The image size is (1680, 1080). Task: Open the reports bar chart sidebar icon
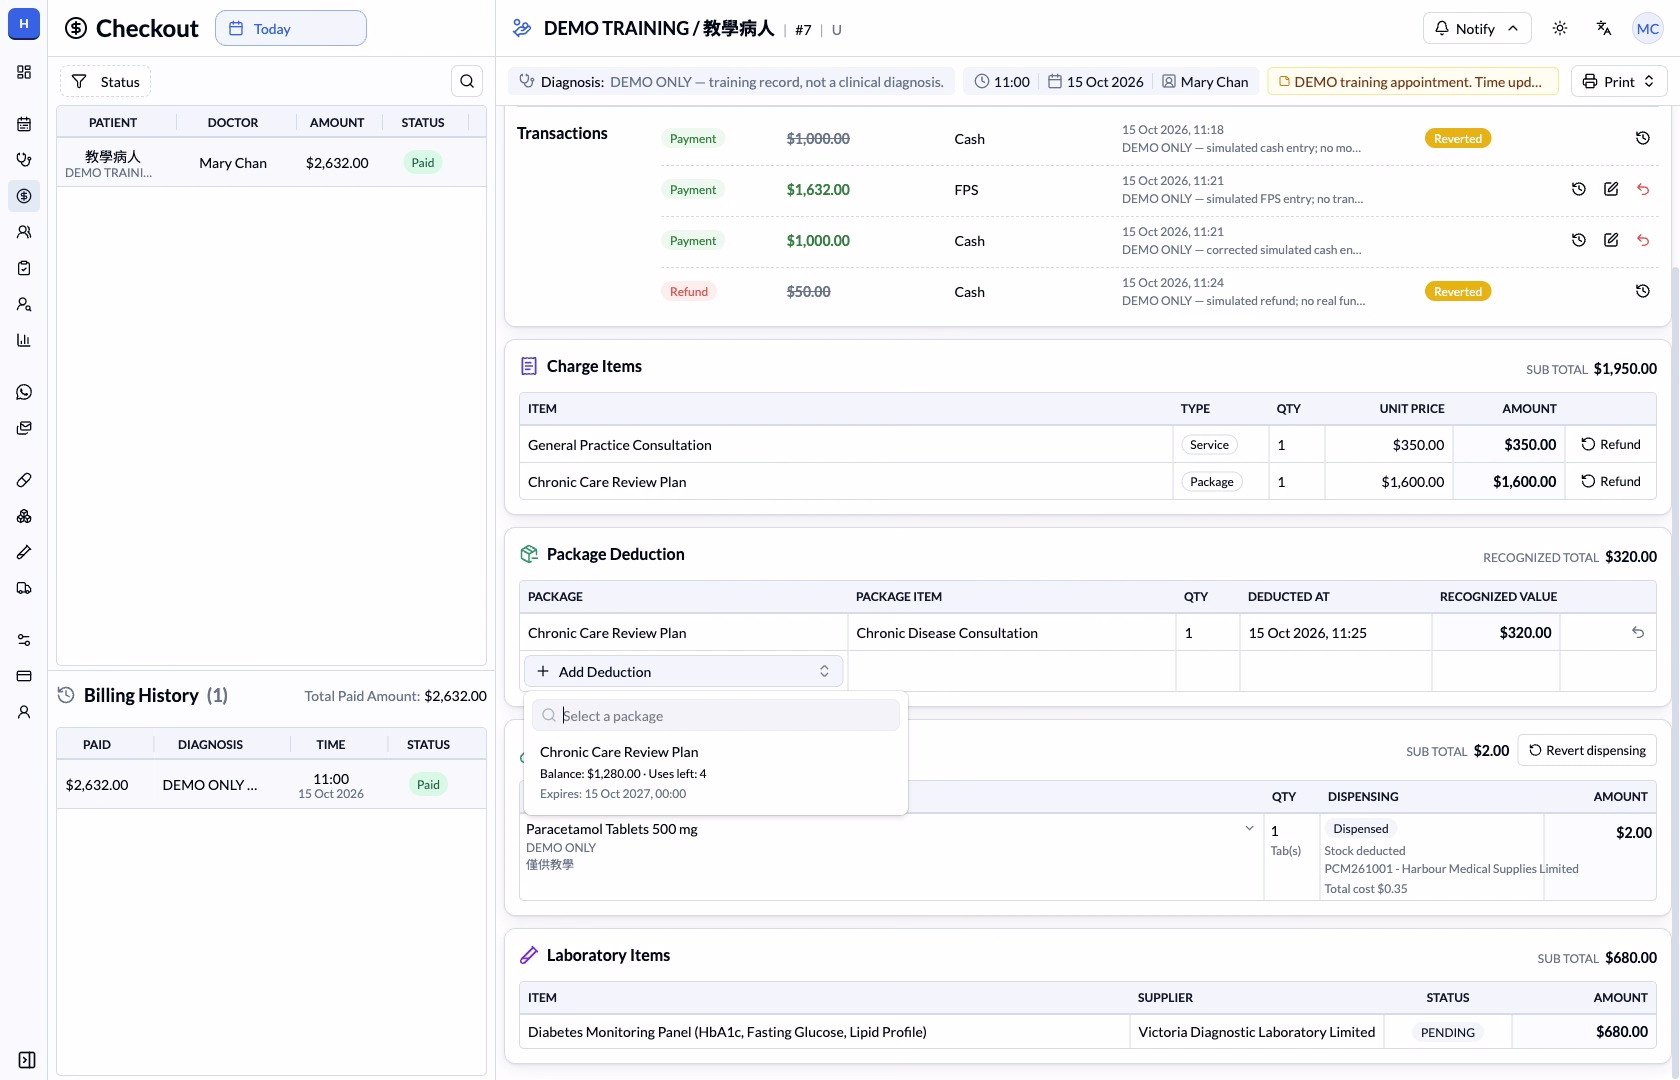[24, 340]
